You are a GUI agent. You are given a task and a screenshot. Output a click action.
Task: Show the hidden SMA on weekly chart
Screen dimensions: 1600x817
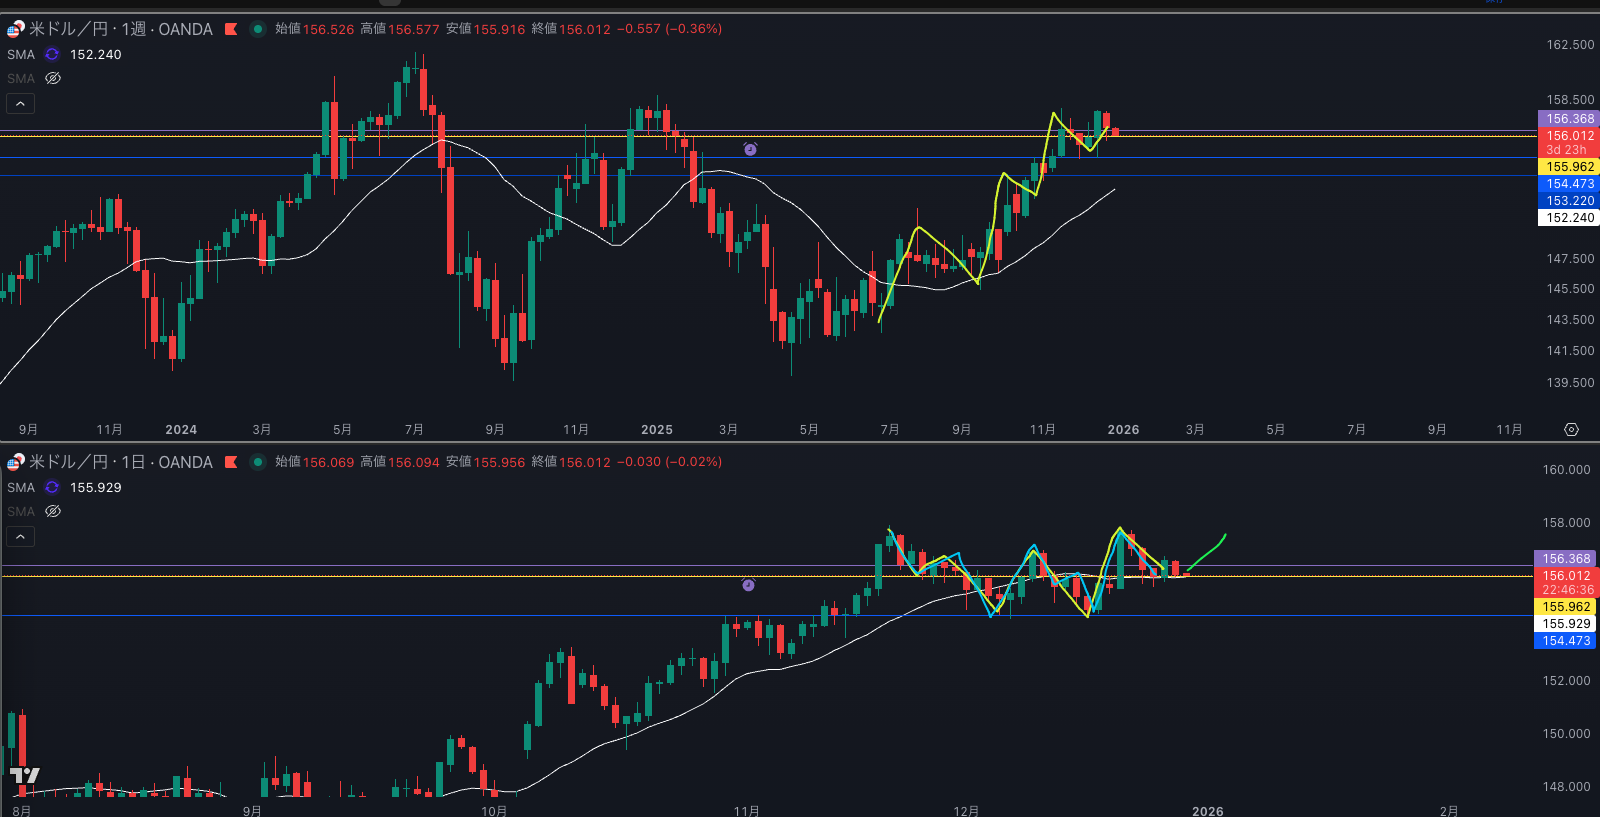(53, 78)
